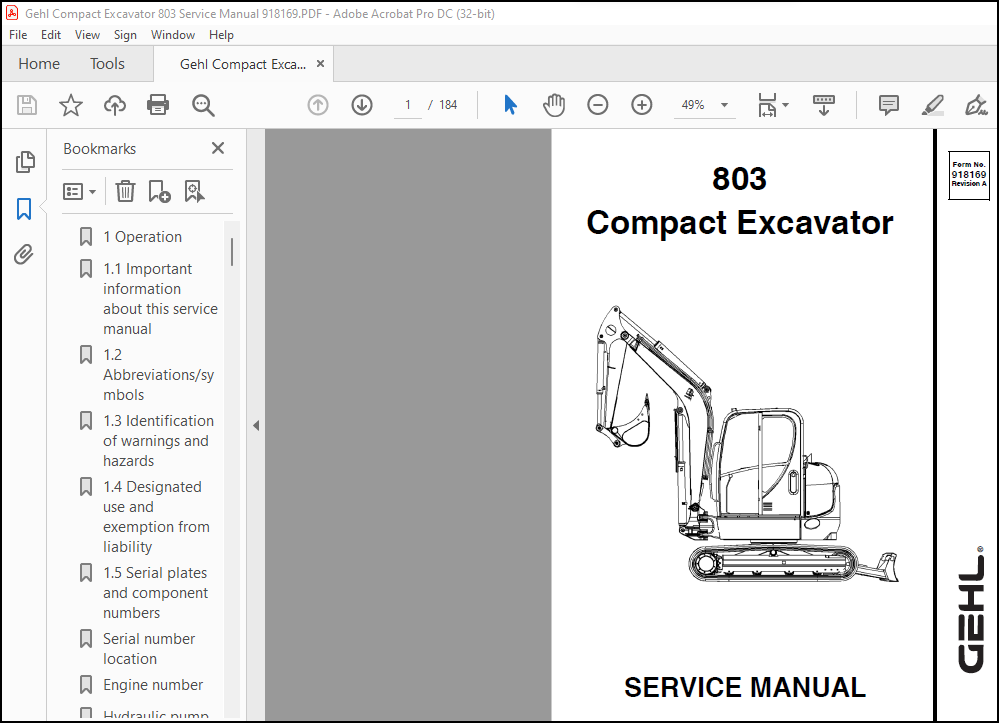Zoom in with the plus circle icon
Image resolution: width=999 pixels, height=723 pixels.
pos(642,105)
